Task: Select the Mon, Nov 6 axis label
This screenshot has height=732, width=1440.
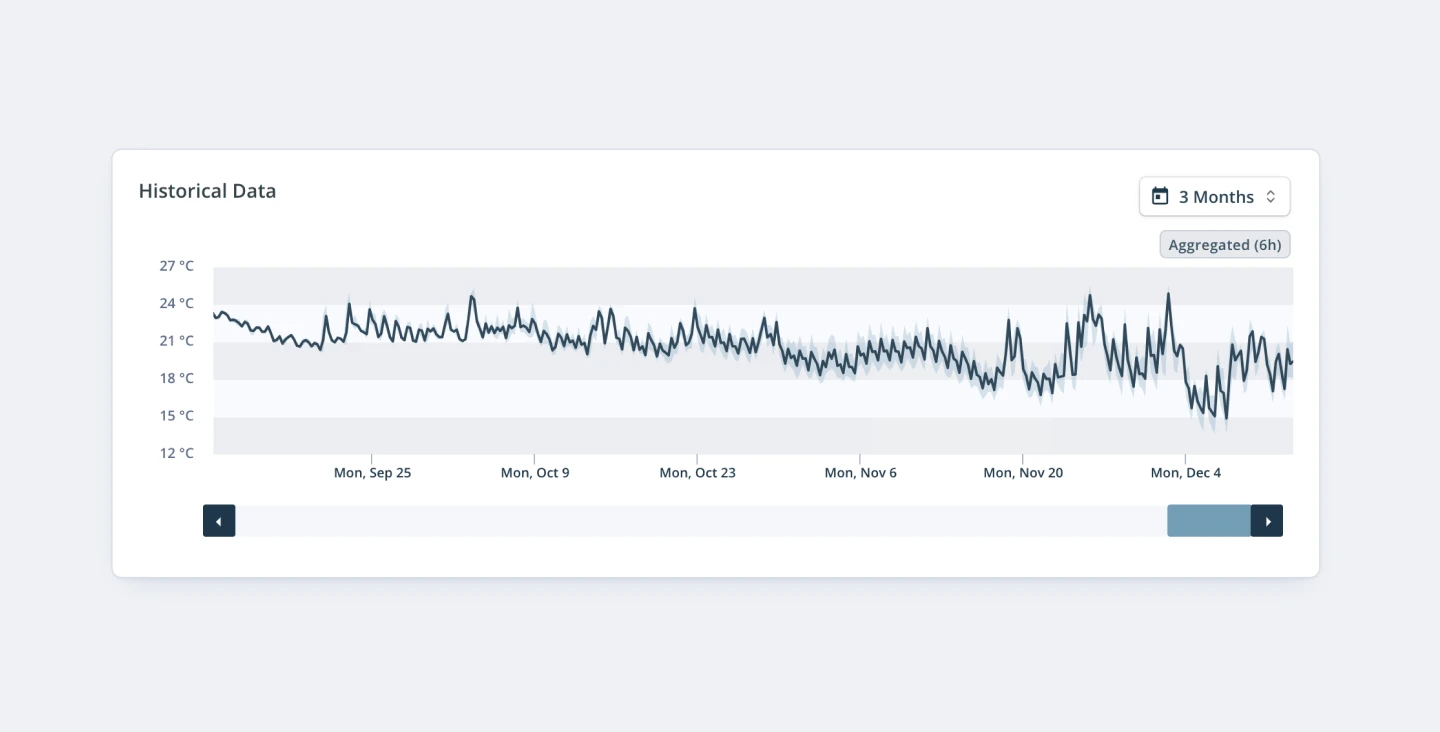Action: (x=860, y=473)
